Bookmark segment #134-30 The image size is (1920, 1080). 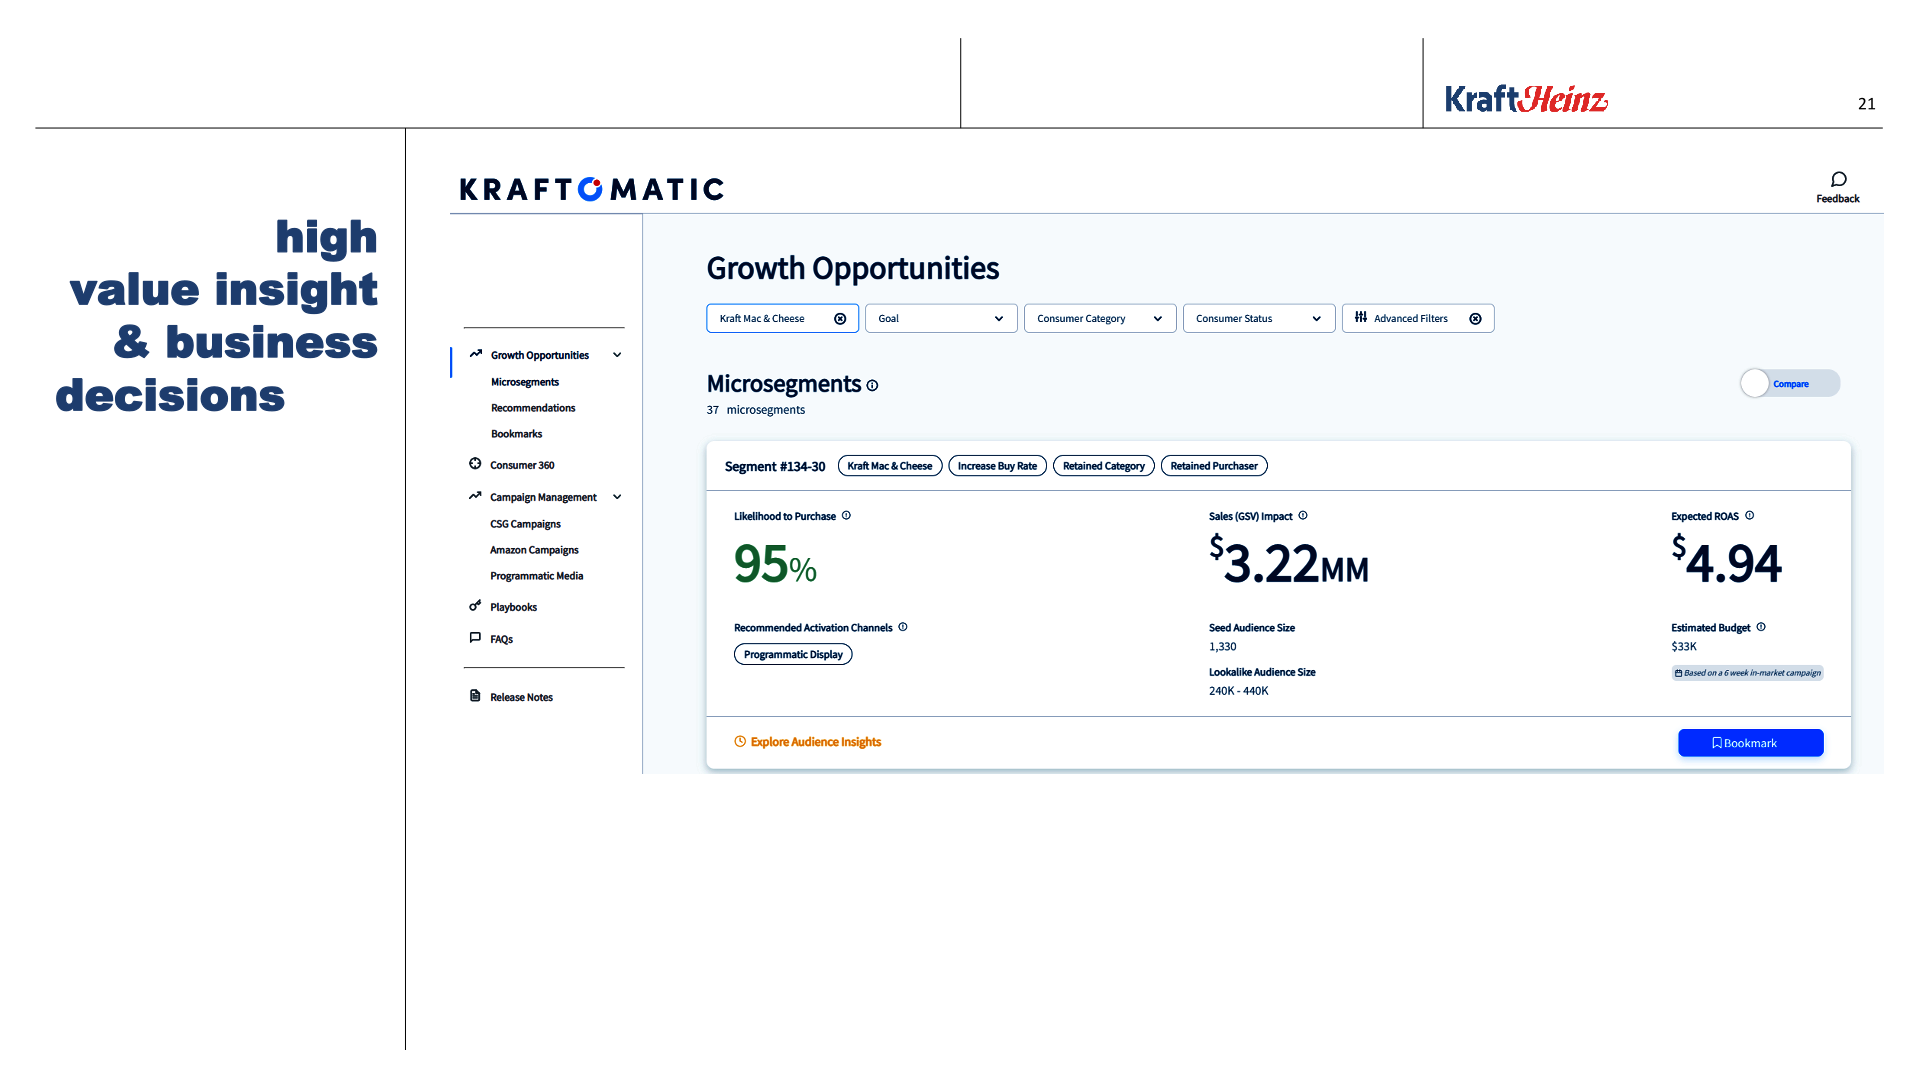[x=1750, y=743]
